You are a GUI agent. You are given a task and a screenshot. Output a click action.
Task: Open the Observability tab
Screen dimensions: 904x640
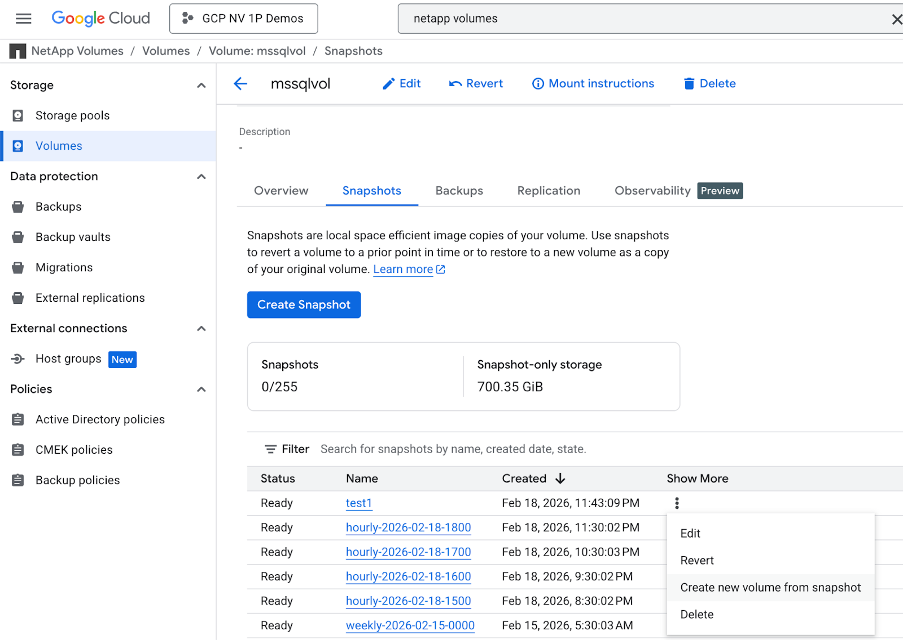point(652,191)
